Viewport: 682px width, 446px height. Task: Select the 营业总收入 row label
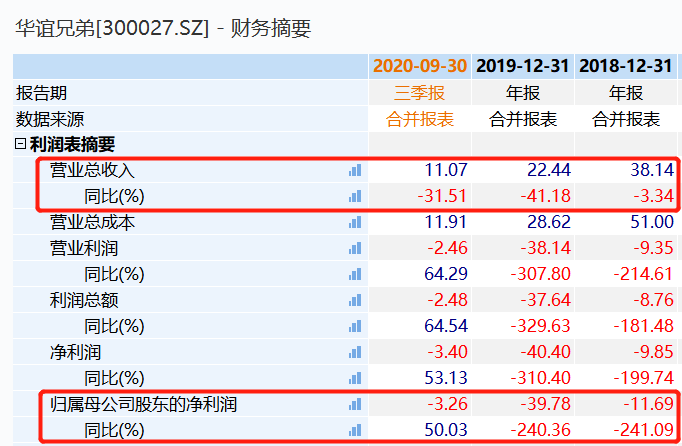(x=92, y=170)
